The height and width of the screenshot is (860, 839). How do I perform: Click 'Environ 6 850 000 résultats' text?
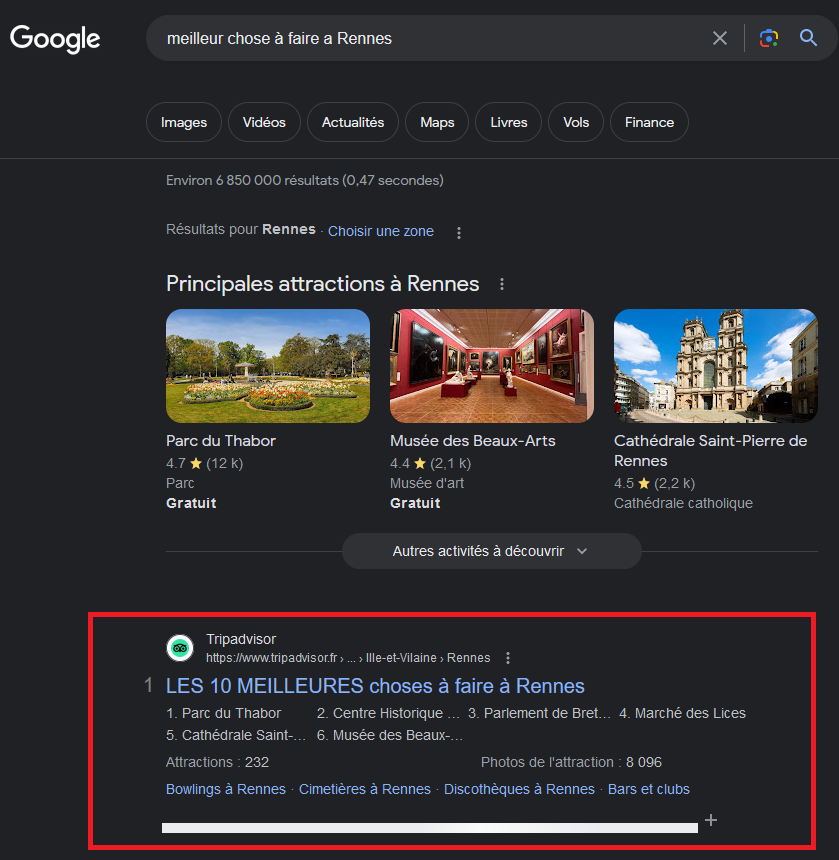click(305, 180)
